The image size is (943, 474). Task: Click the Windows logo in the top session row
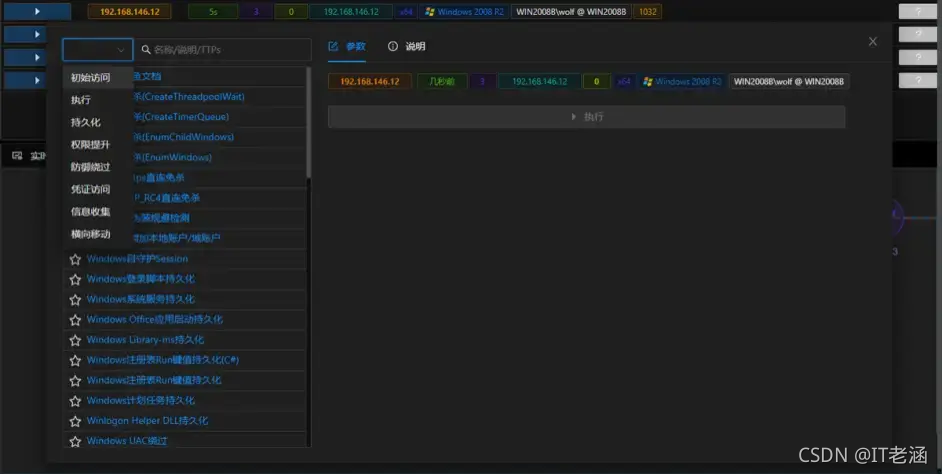(x=429, y=11)
